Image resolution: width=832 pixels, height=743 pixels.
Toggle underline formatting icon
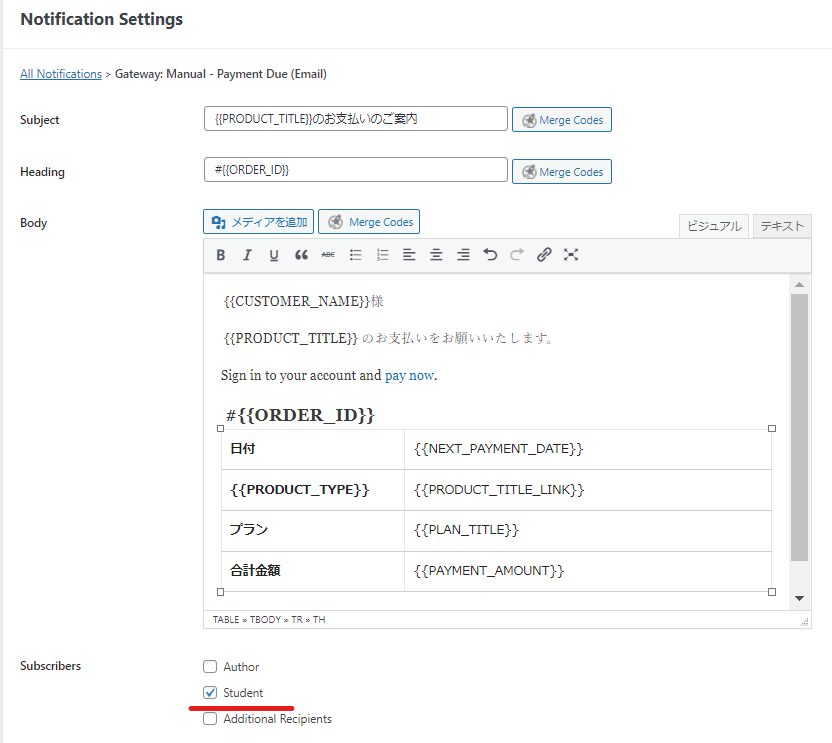coord(274,255)
